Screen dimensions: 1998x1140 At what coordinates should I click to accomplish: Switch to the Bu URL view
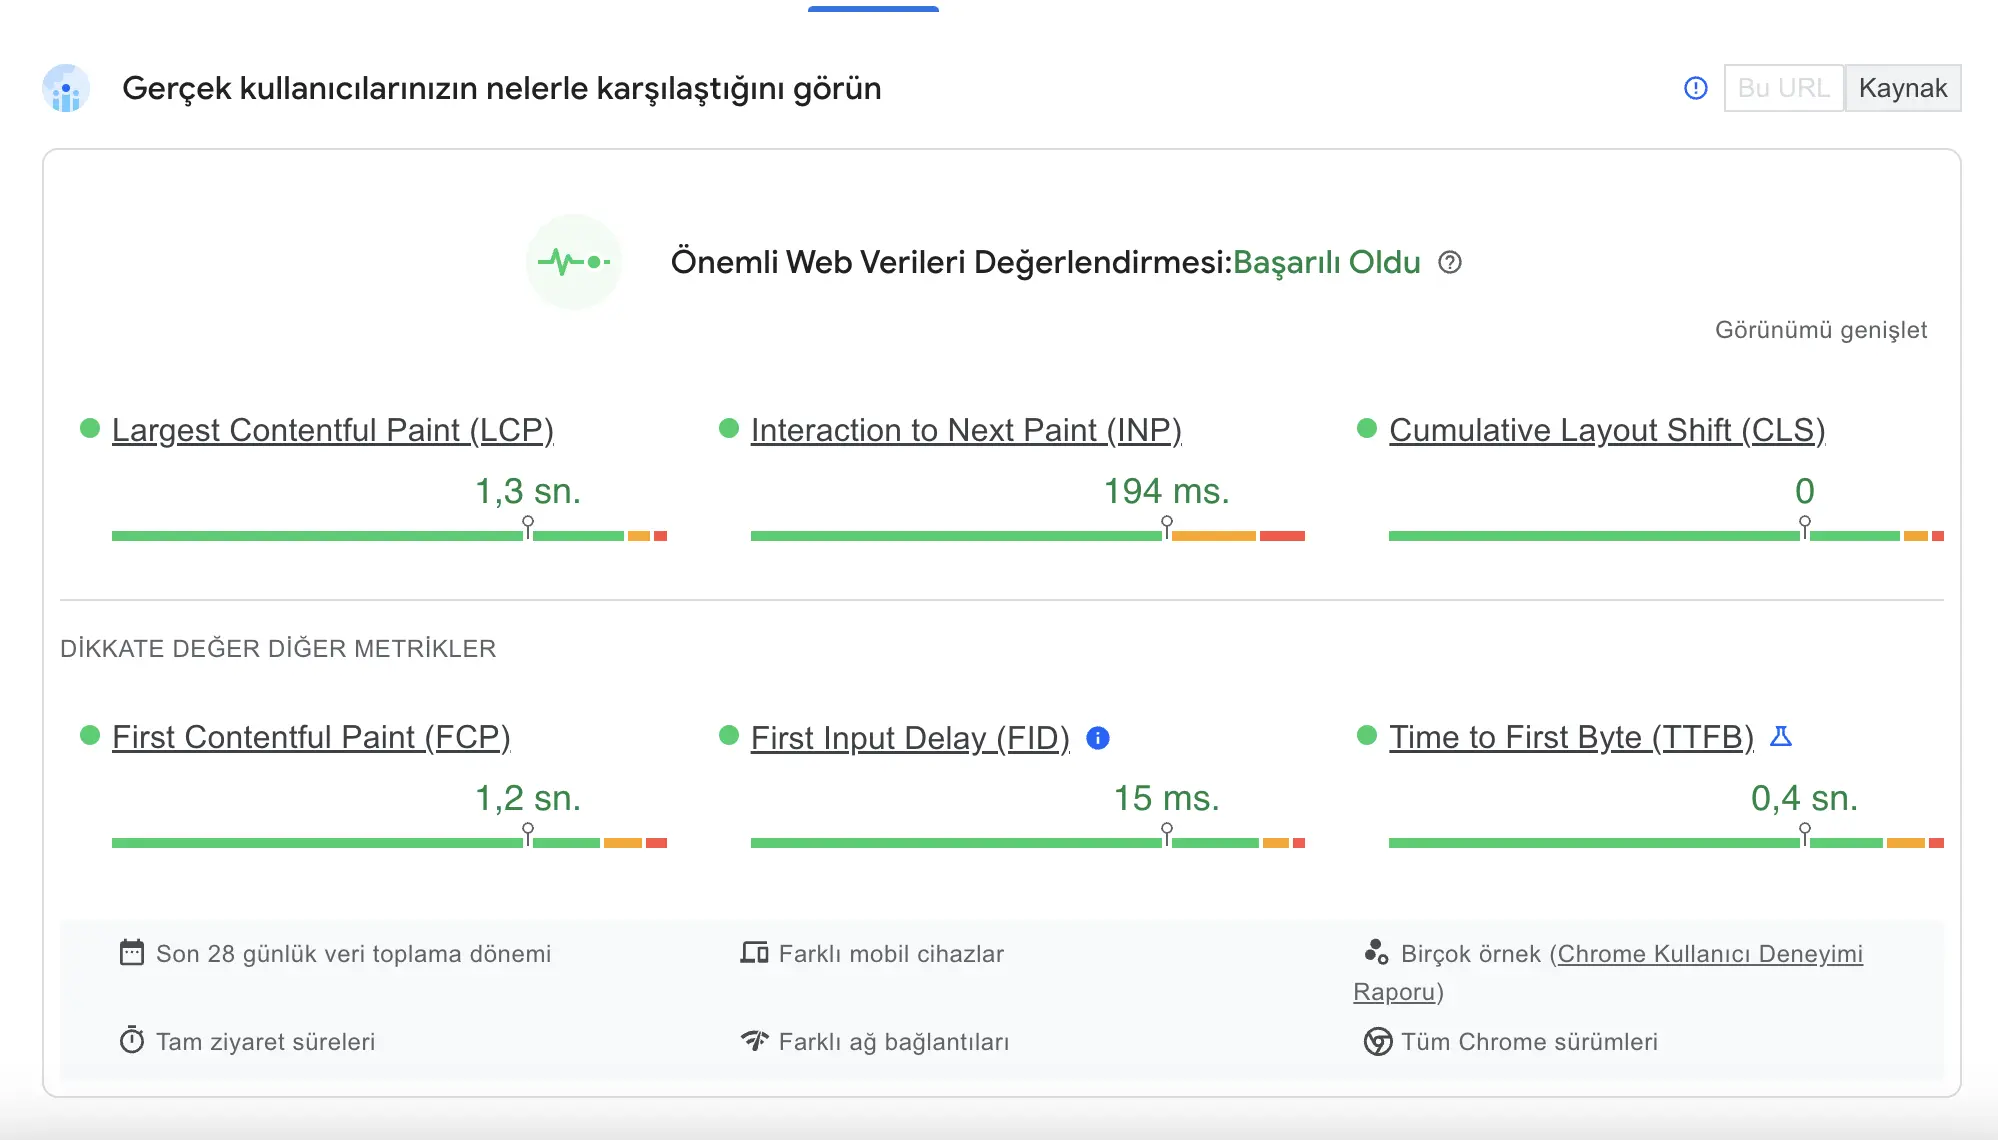[1783, 88]
